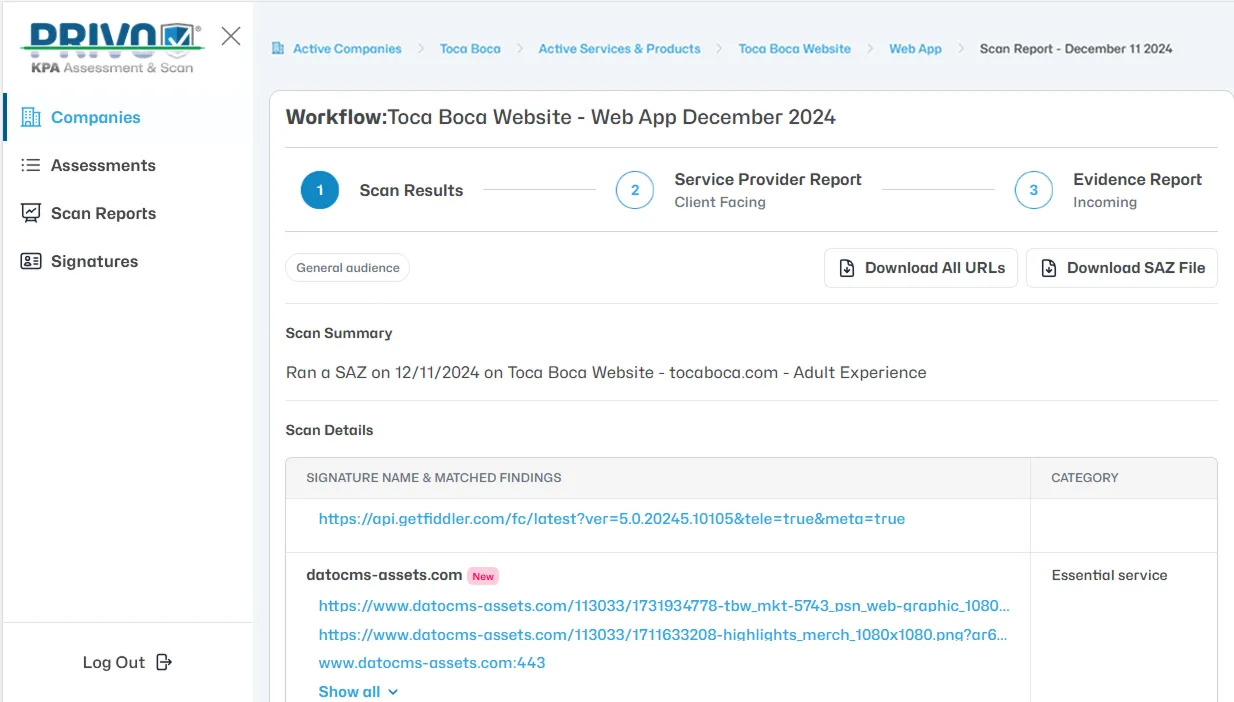Navigate to Toca Boca via breadcrumb

coord(470,48)
